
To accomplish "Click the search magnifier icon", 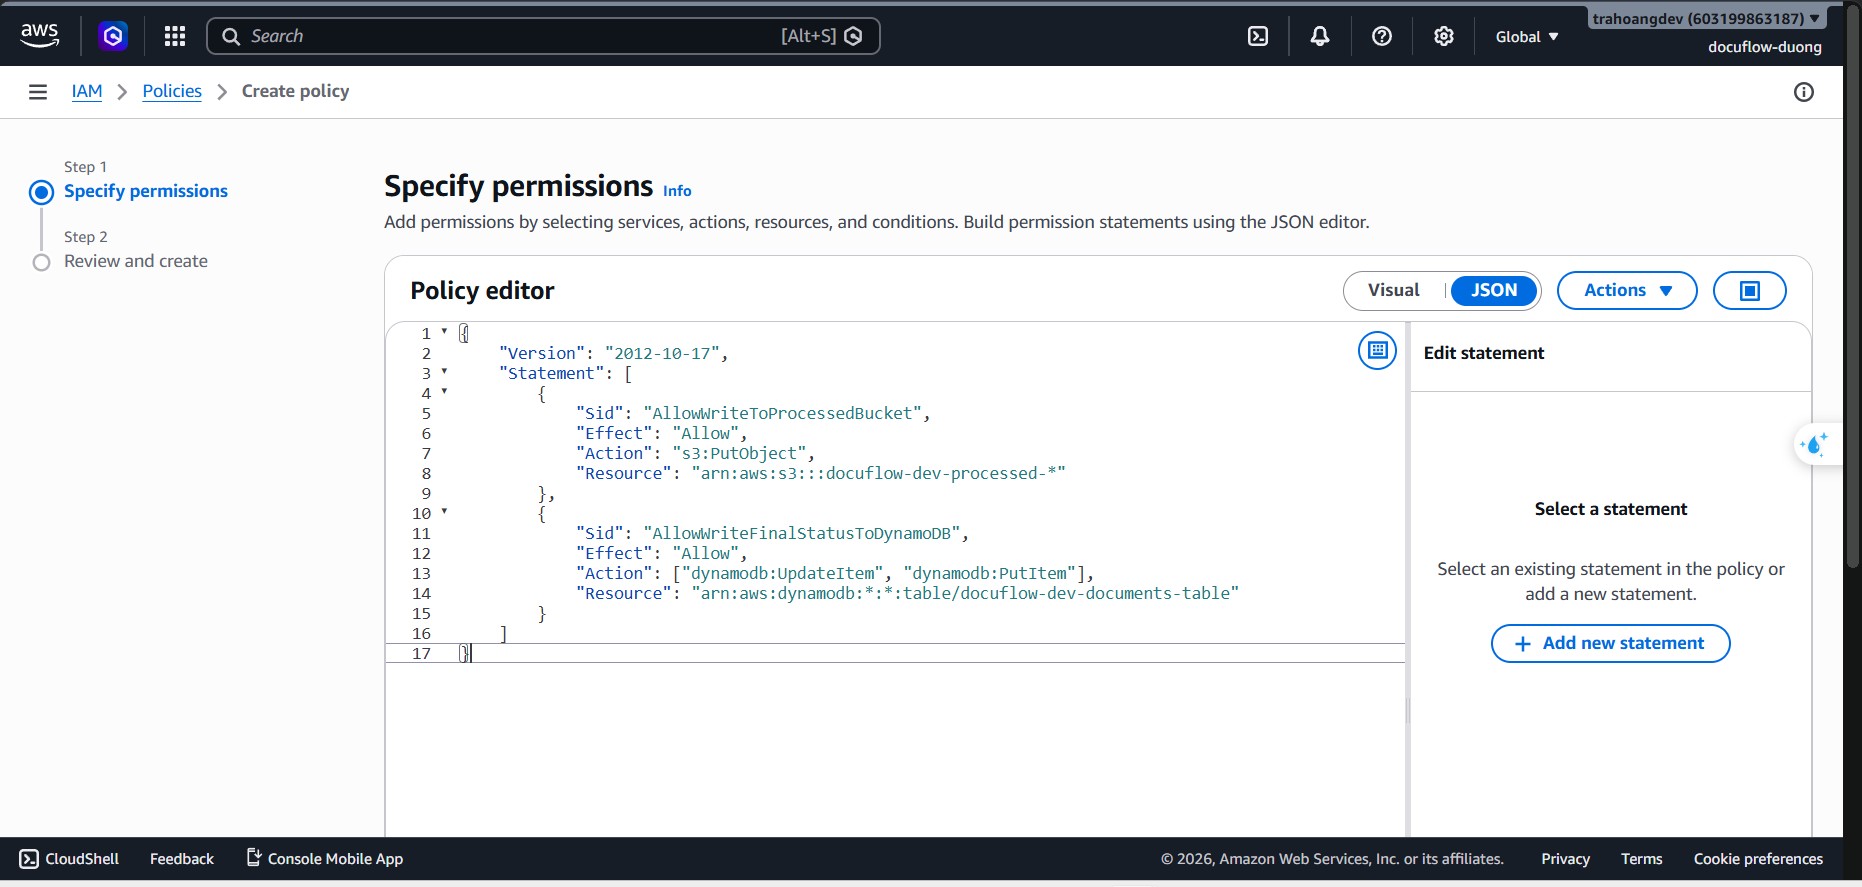I will pyautogui.click(x=231, y=36).
